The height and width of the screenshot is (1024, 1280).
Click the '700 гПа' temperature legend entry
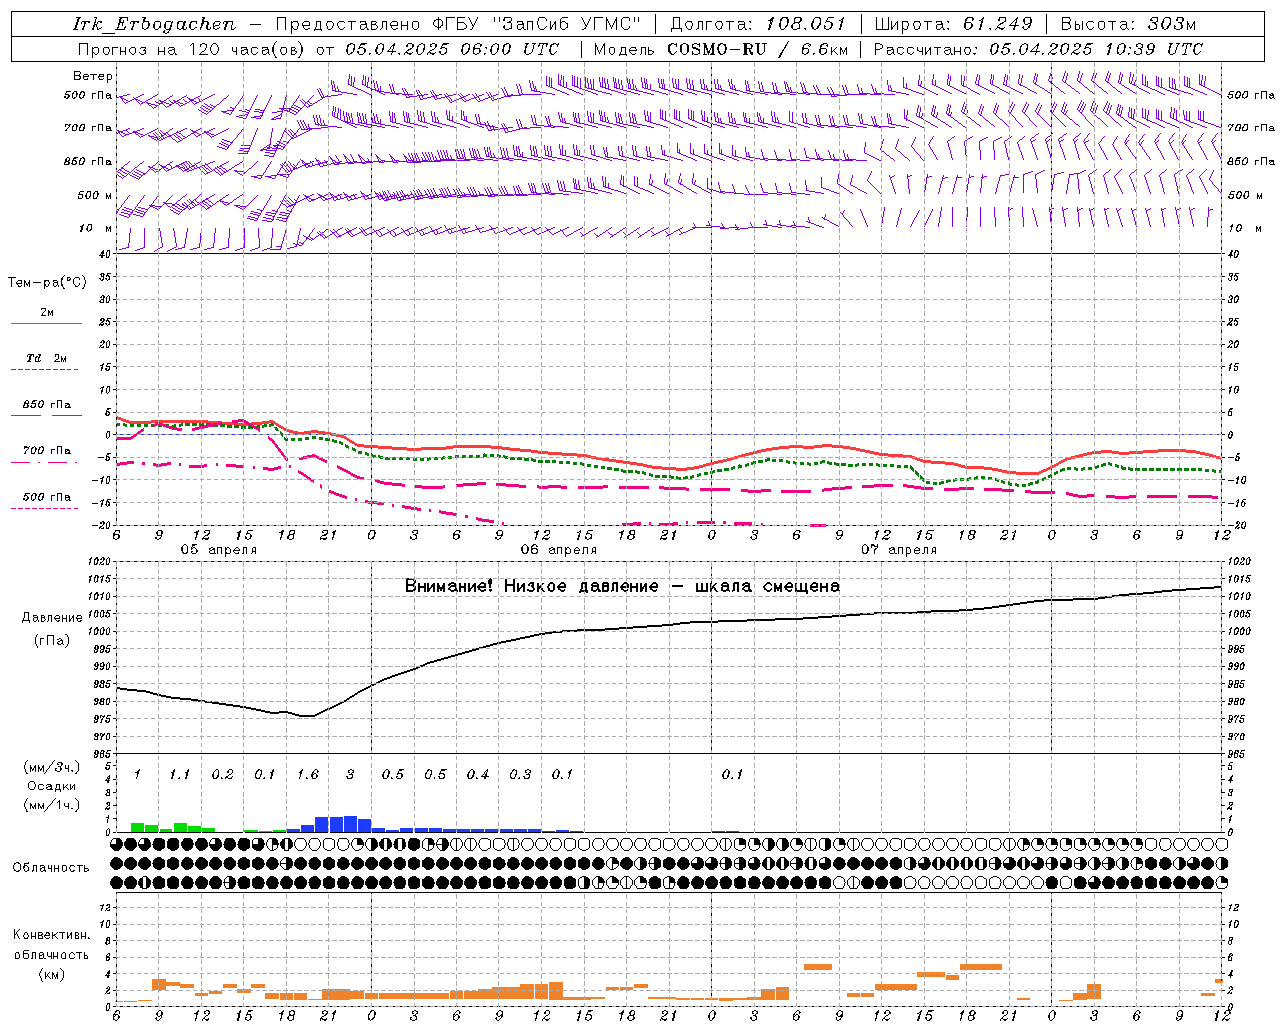click(x=47, y=450)
